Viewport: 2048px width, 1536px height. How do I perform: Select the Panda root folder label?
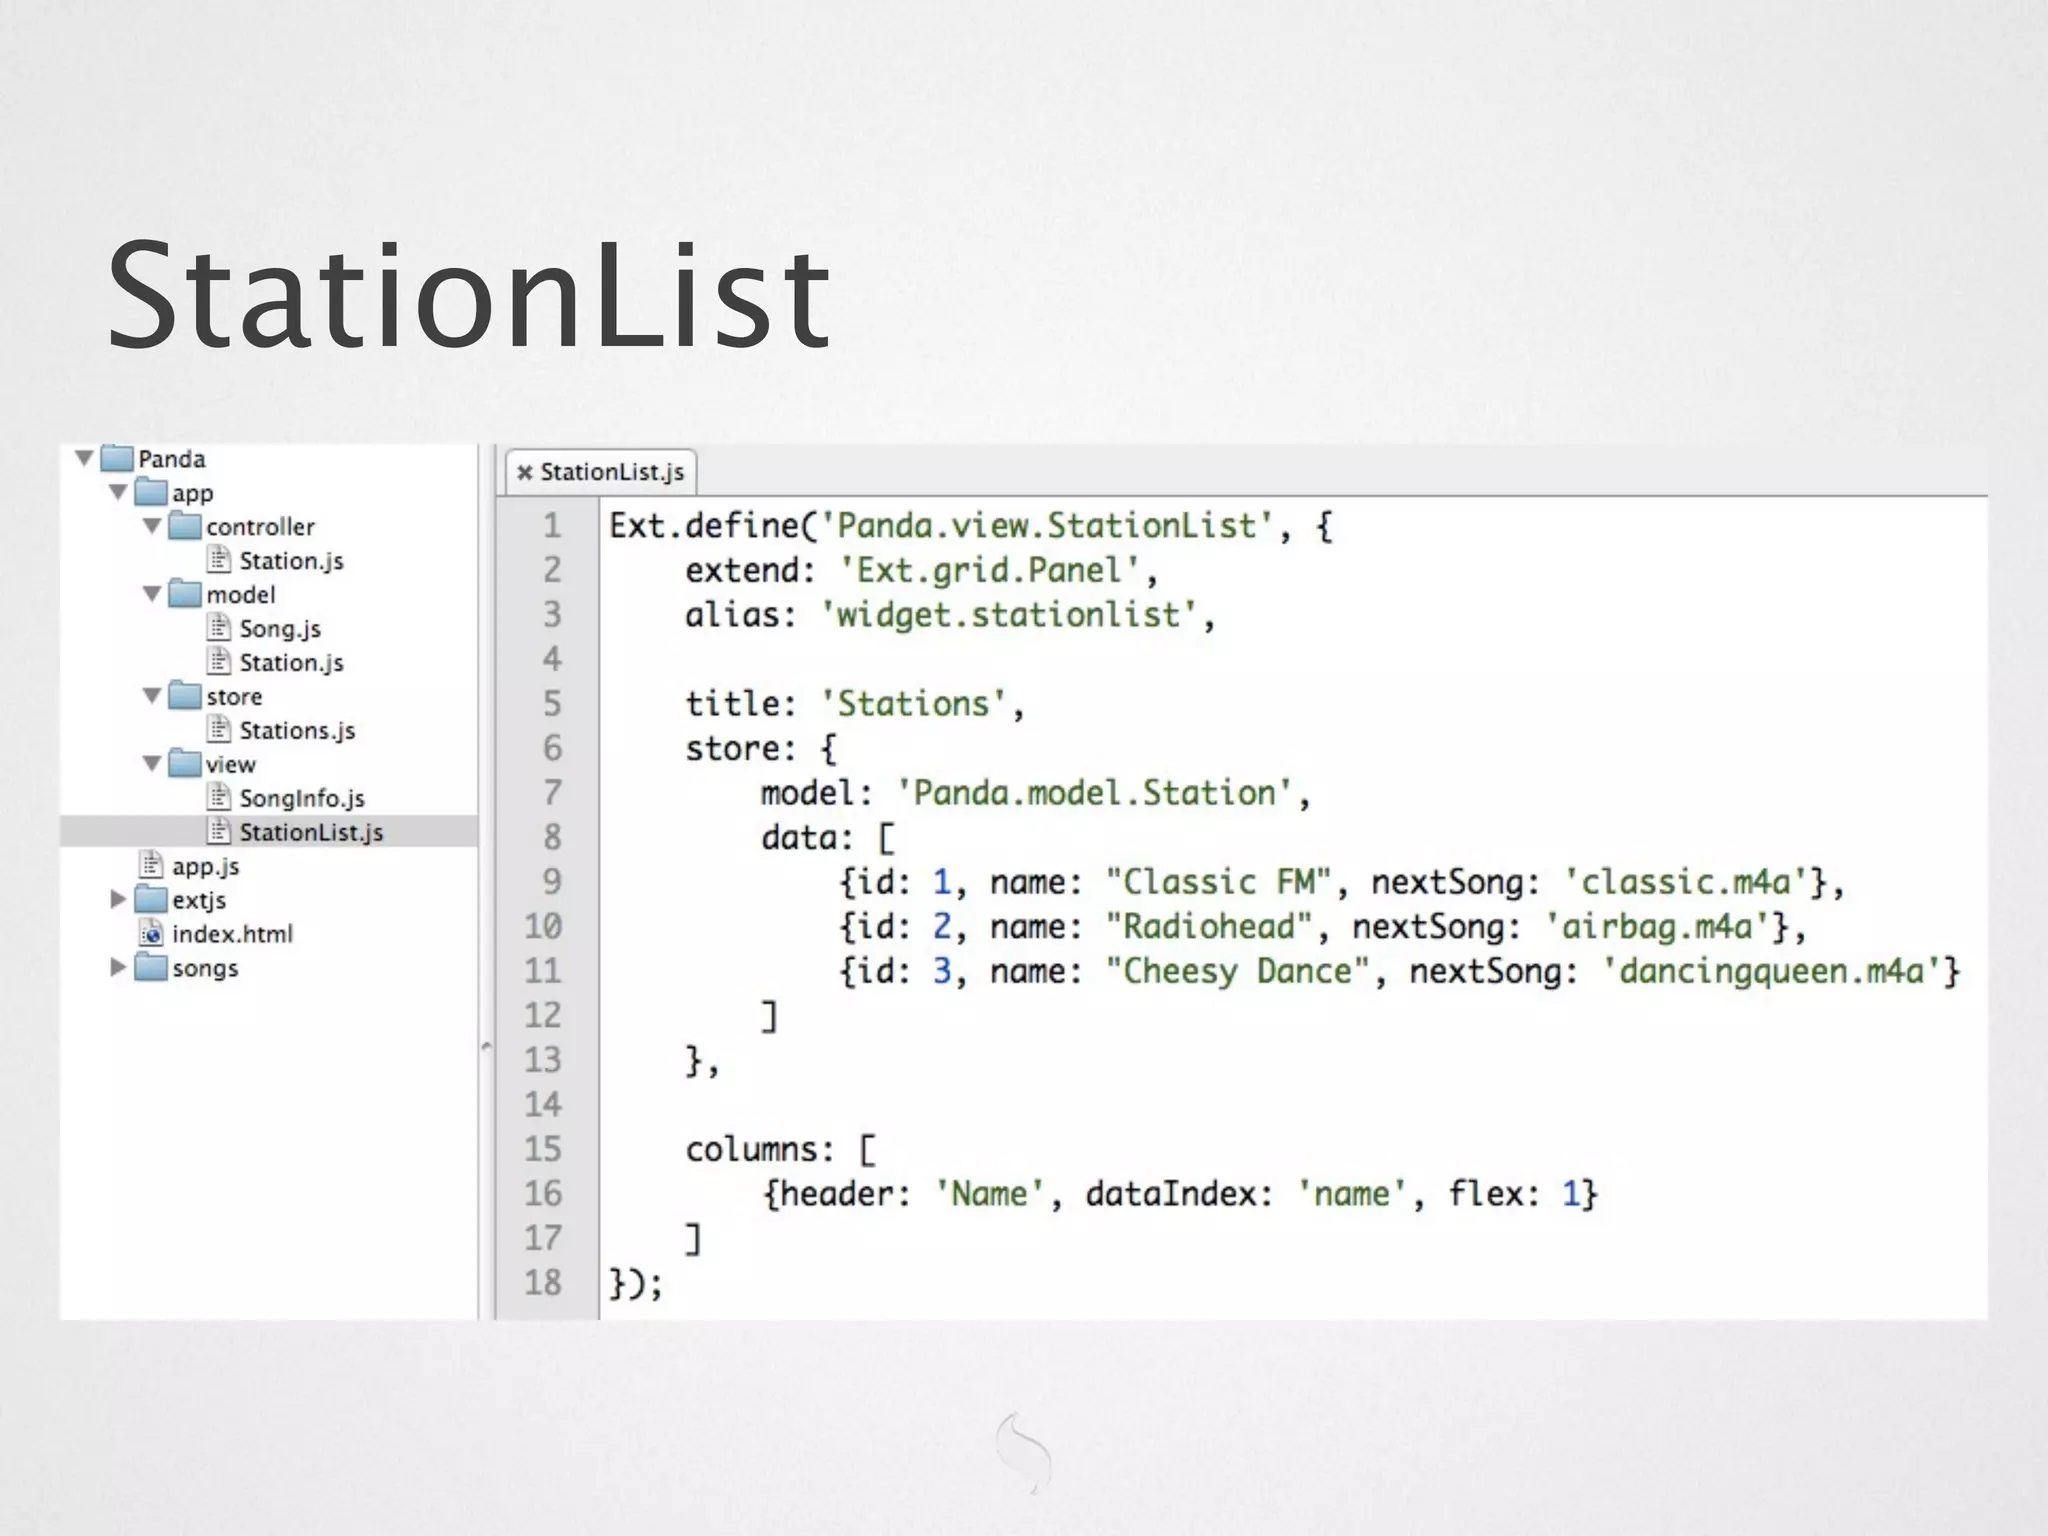tap(172, 459)
